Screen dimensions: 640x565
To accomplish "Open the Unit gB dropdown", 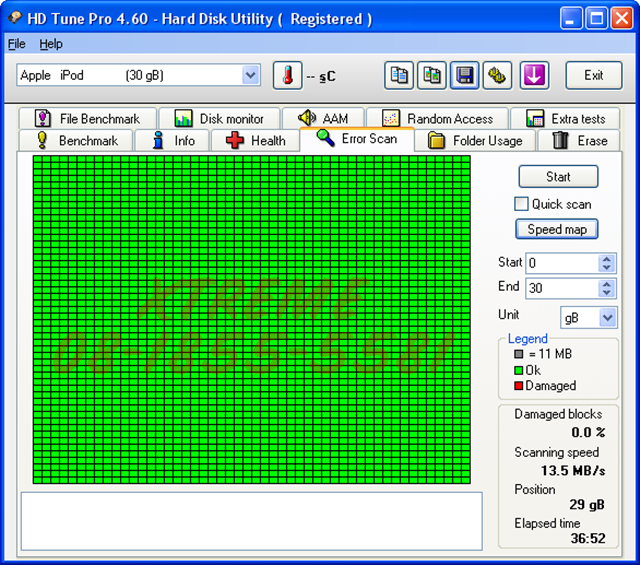I will (607, 317).
